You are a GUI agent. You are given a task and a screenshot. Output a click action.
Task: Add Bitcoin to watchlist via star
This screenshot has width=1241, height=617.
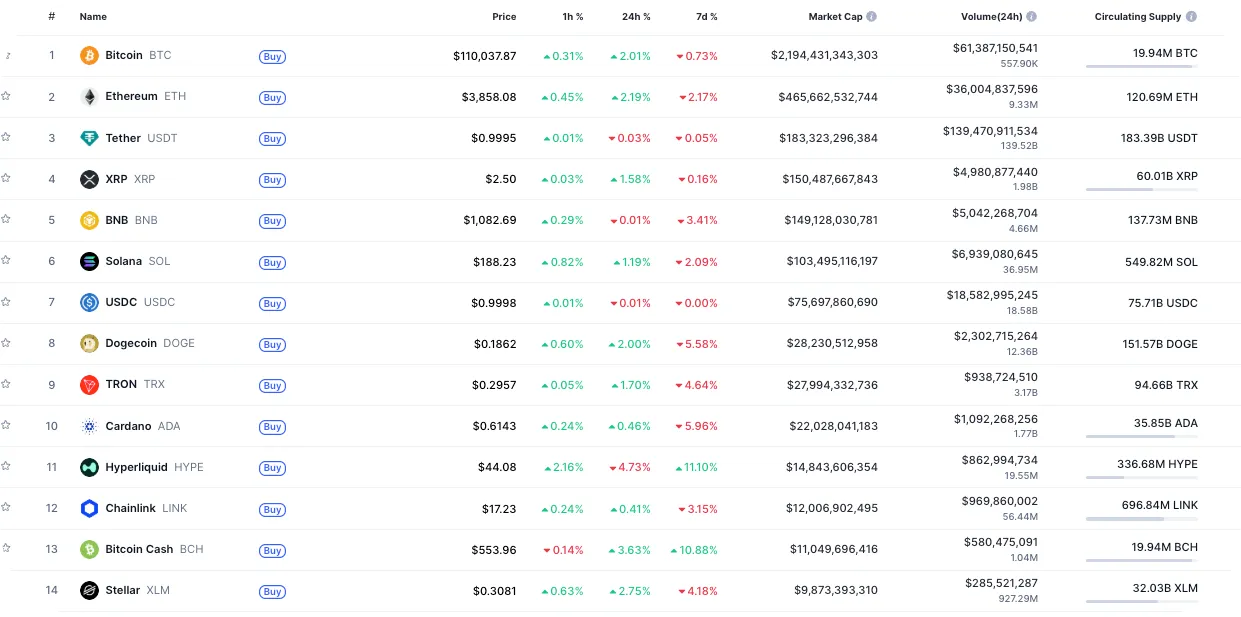click(x=9, y=56)
